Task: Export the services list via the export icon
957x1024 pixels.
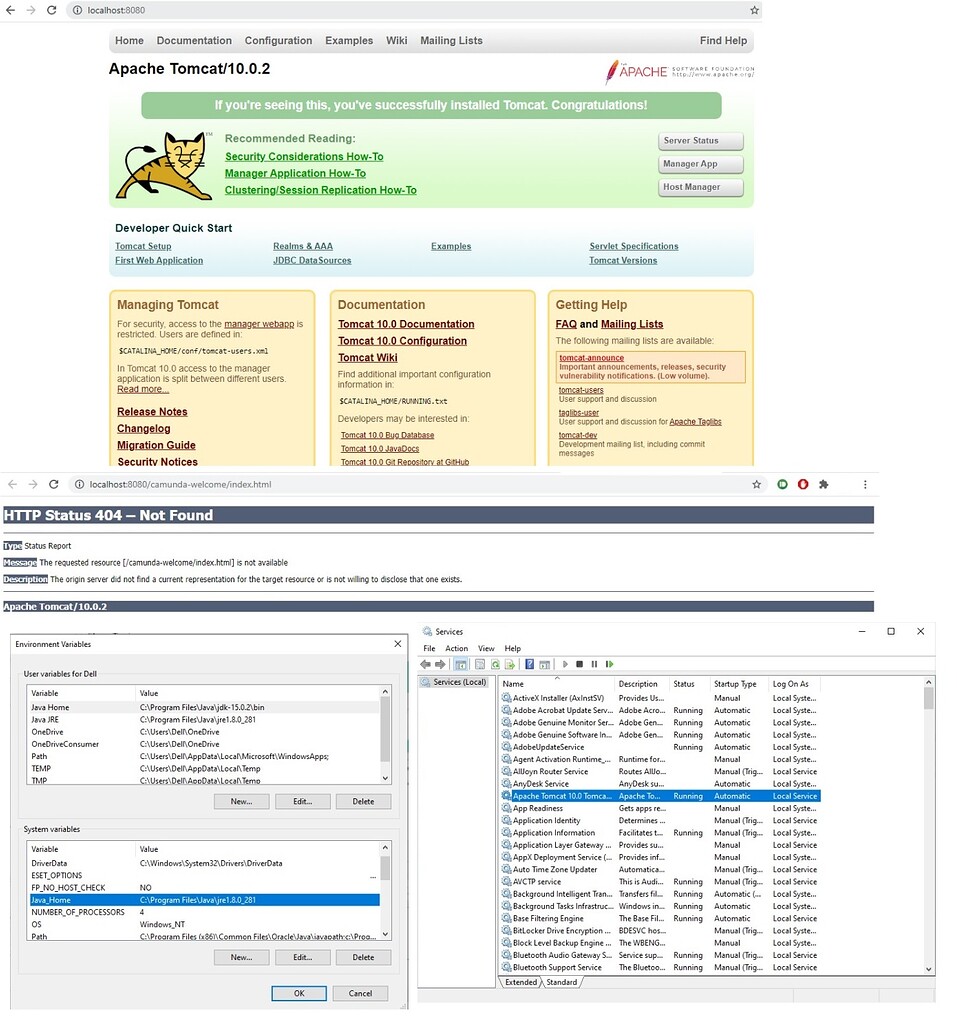Action: (510, 663)
